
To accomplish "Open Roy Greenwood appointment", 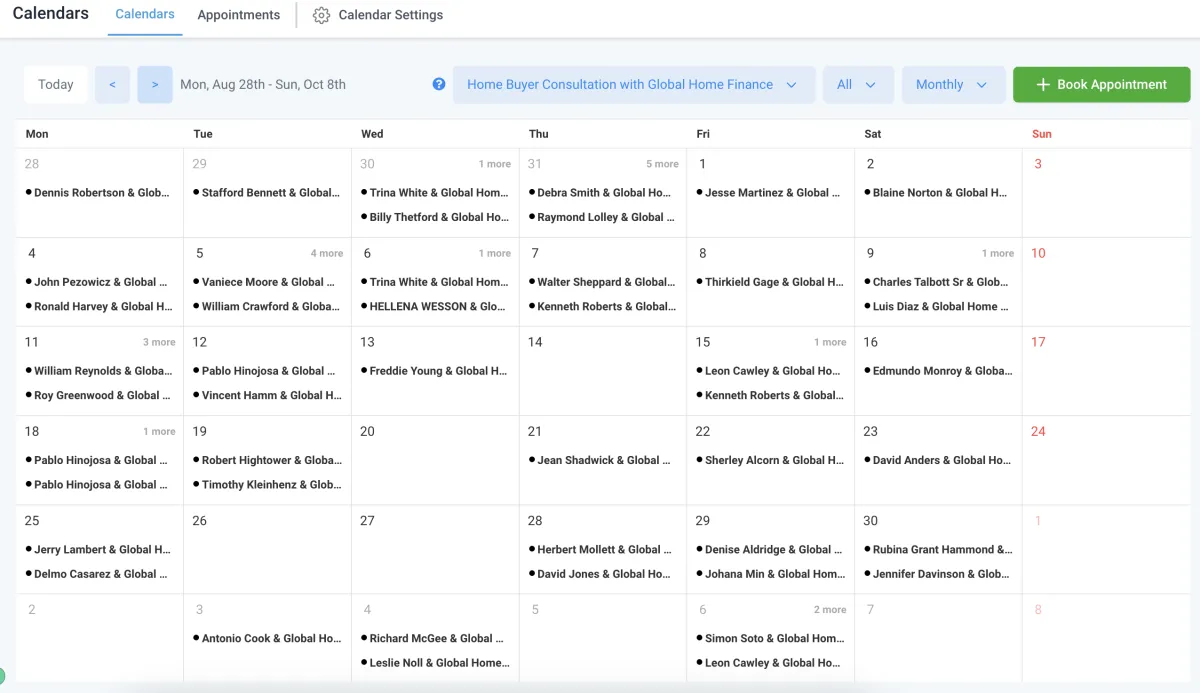I will 98,395.
